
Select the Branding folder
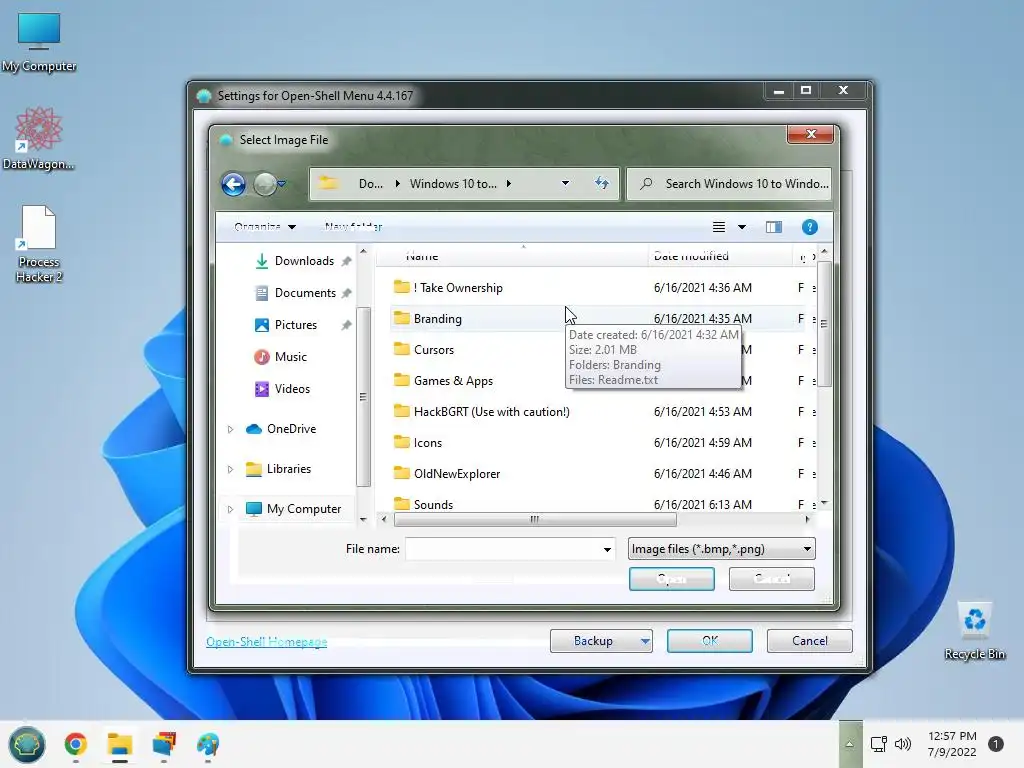pos(437,319)
